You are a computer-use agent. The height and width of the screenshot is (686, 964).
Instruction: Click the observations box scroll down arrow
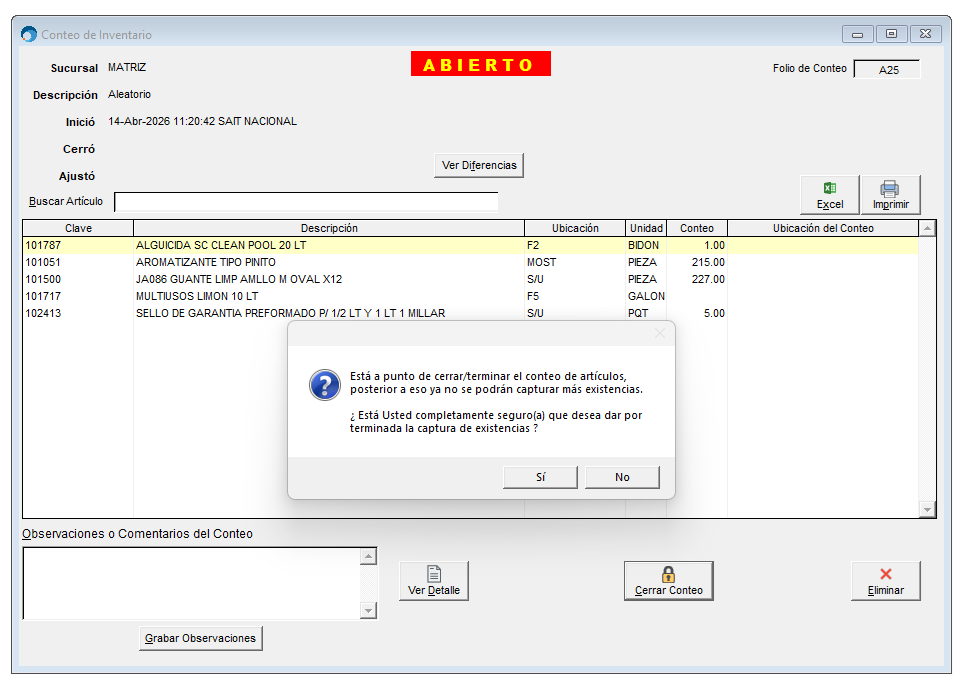369,611
